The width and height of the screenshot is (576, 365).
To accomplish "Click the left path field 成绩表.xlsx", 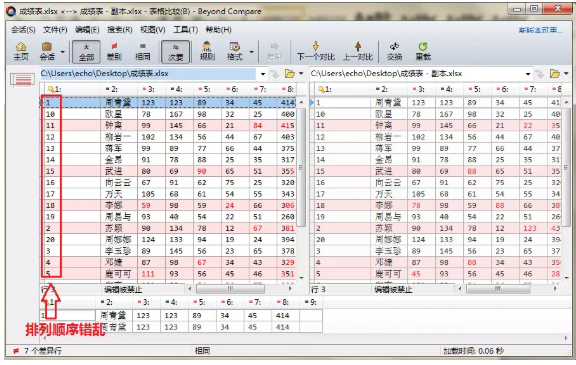I will 148,74.
